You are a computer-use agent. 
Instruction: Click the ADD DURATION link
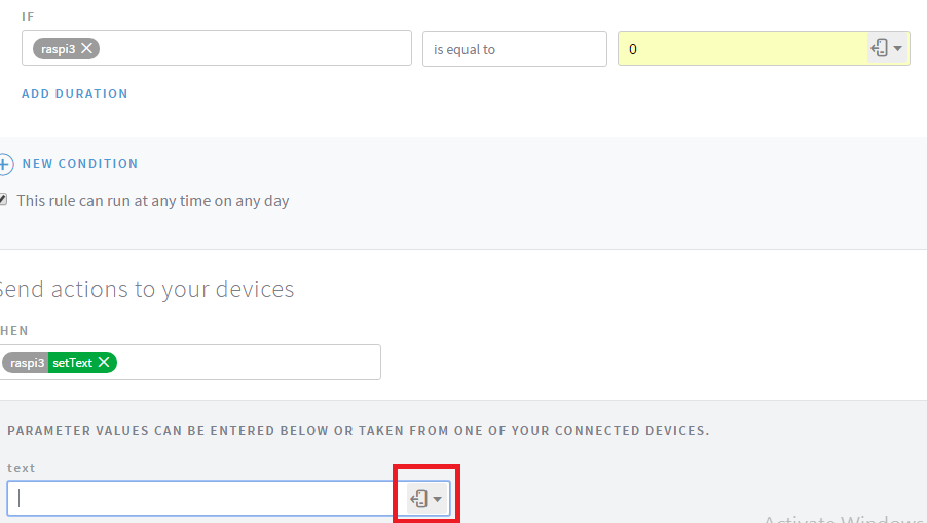75,94
